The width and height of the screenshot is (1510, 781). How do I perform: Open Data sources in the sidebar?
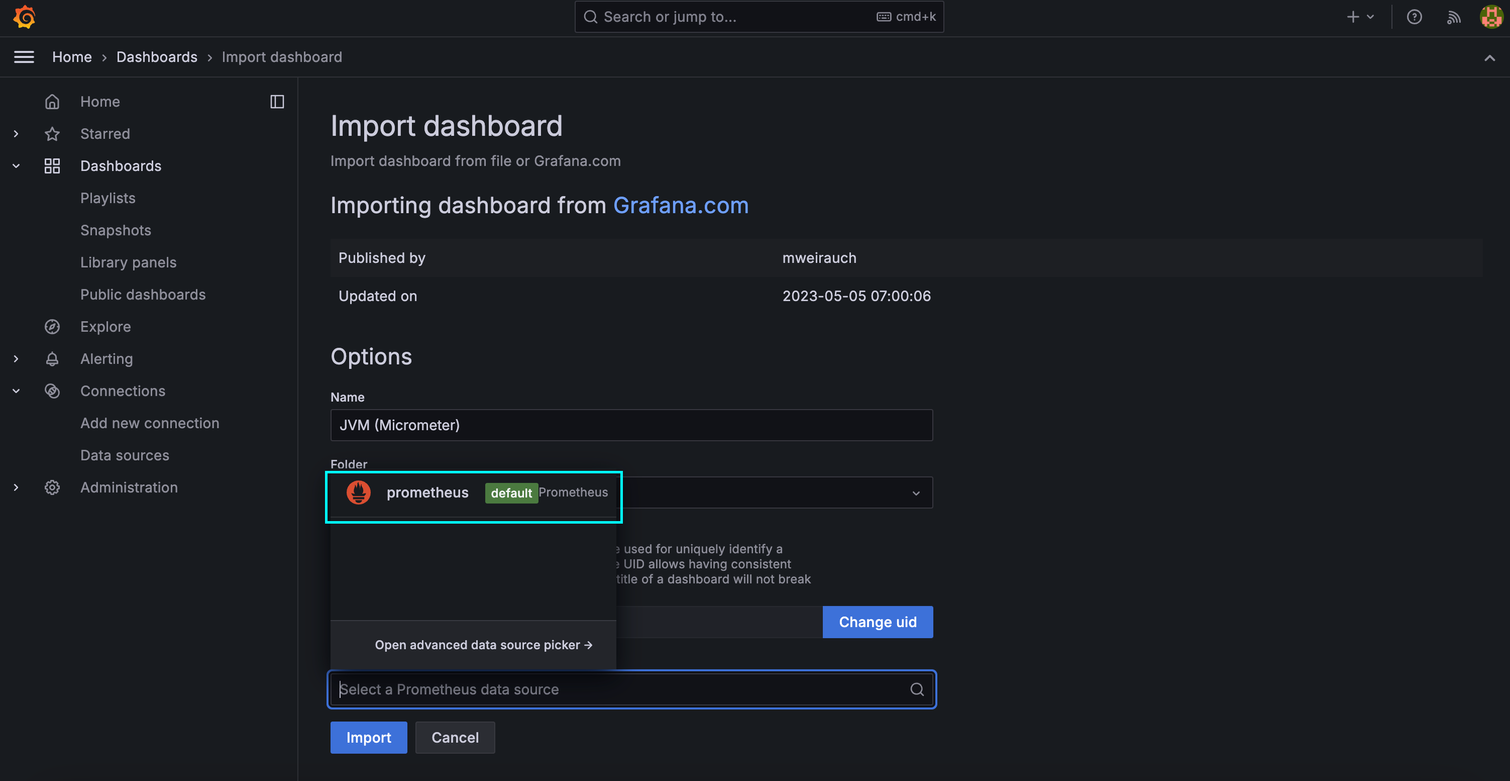click(125, 455)
